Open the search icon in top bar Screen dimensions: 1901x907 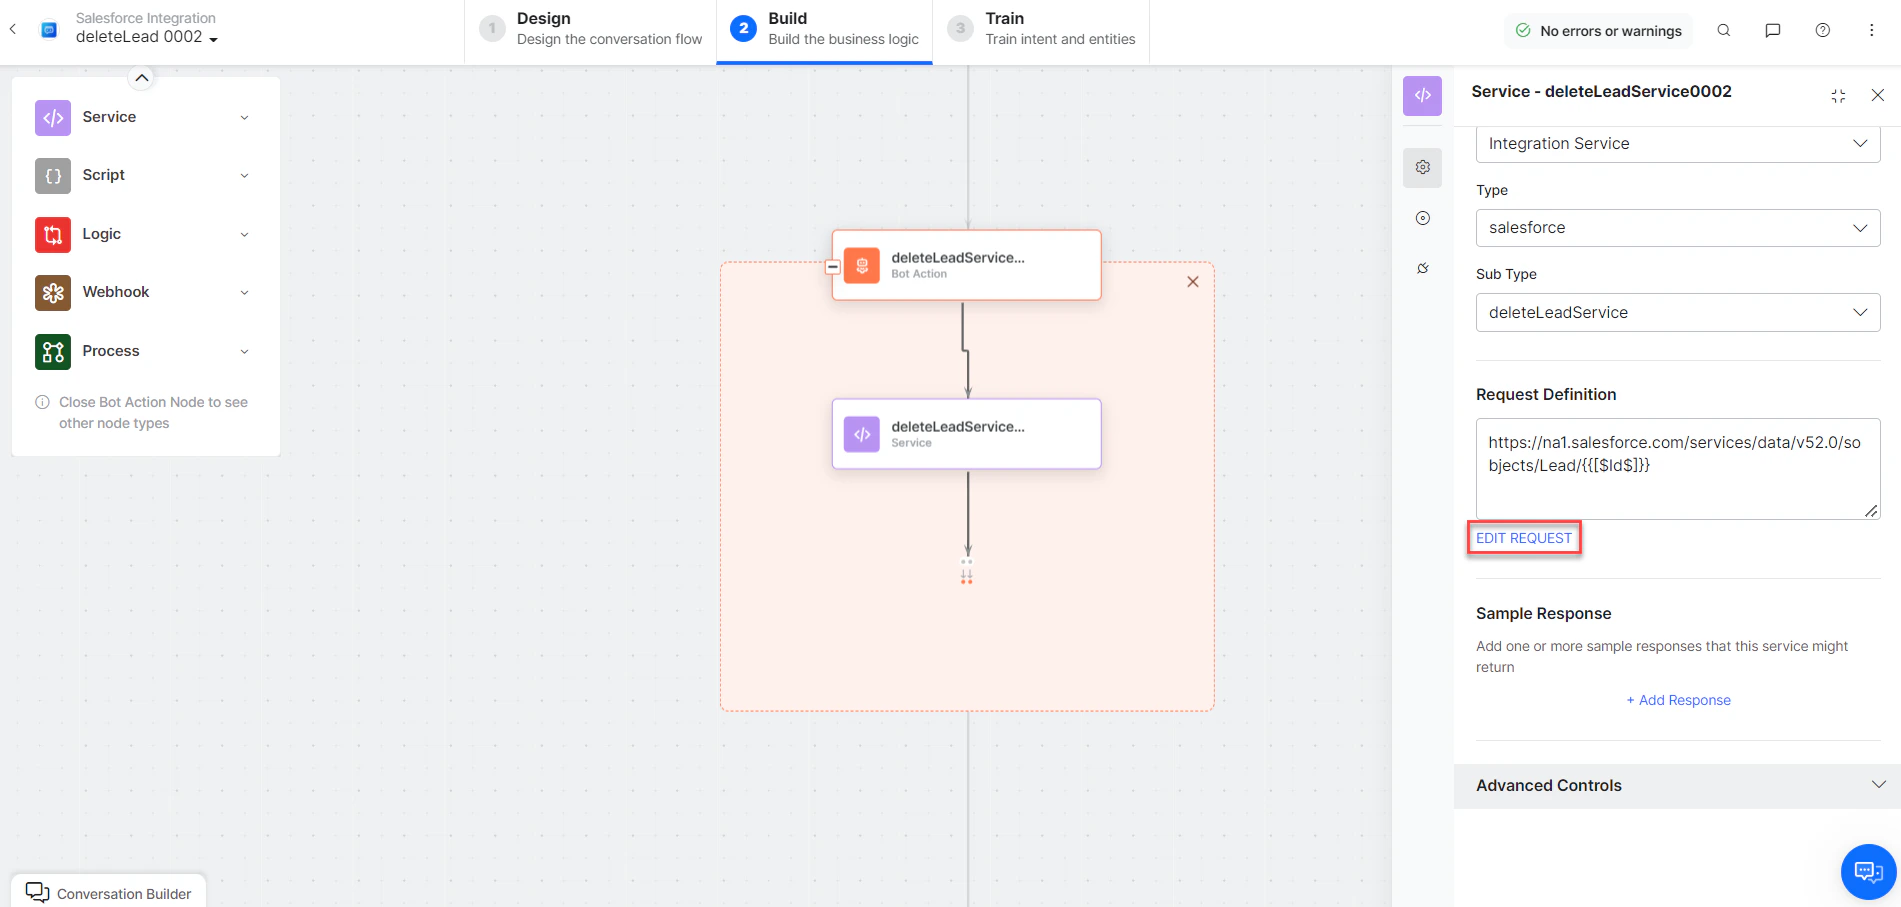pyautogui.click(x=1723, y=30)
